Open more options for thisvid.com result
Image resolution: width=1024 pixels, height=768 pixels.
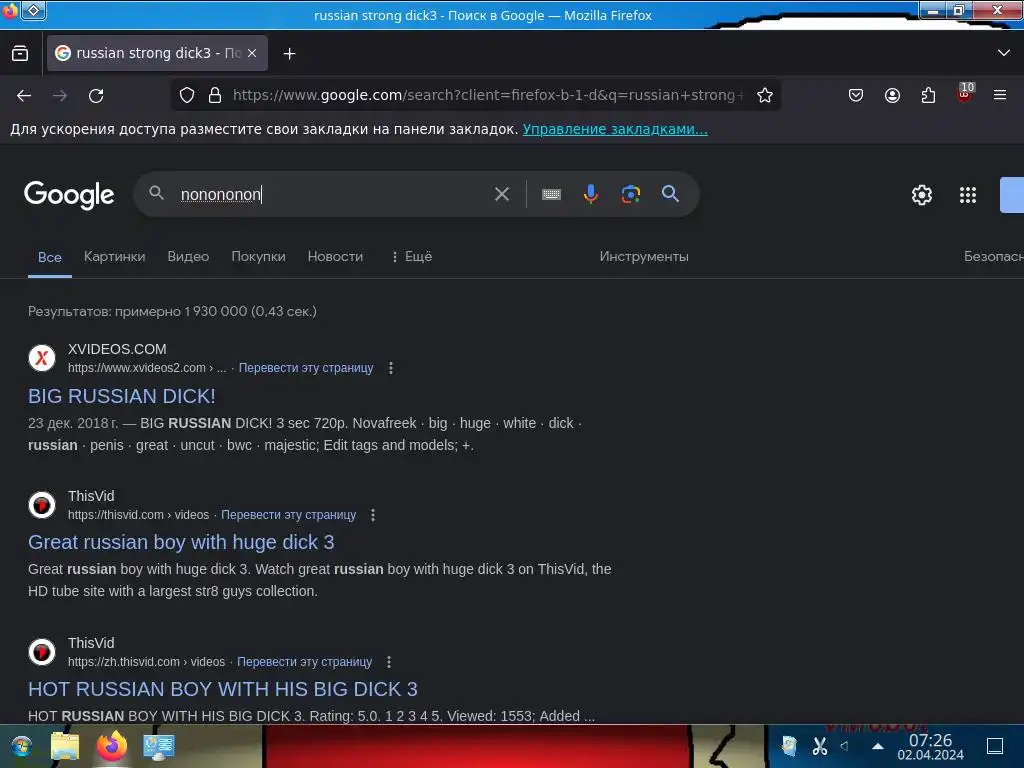click(373, 515)
